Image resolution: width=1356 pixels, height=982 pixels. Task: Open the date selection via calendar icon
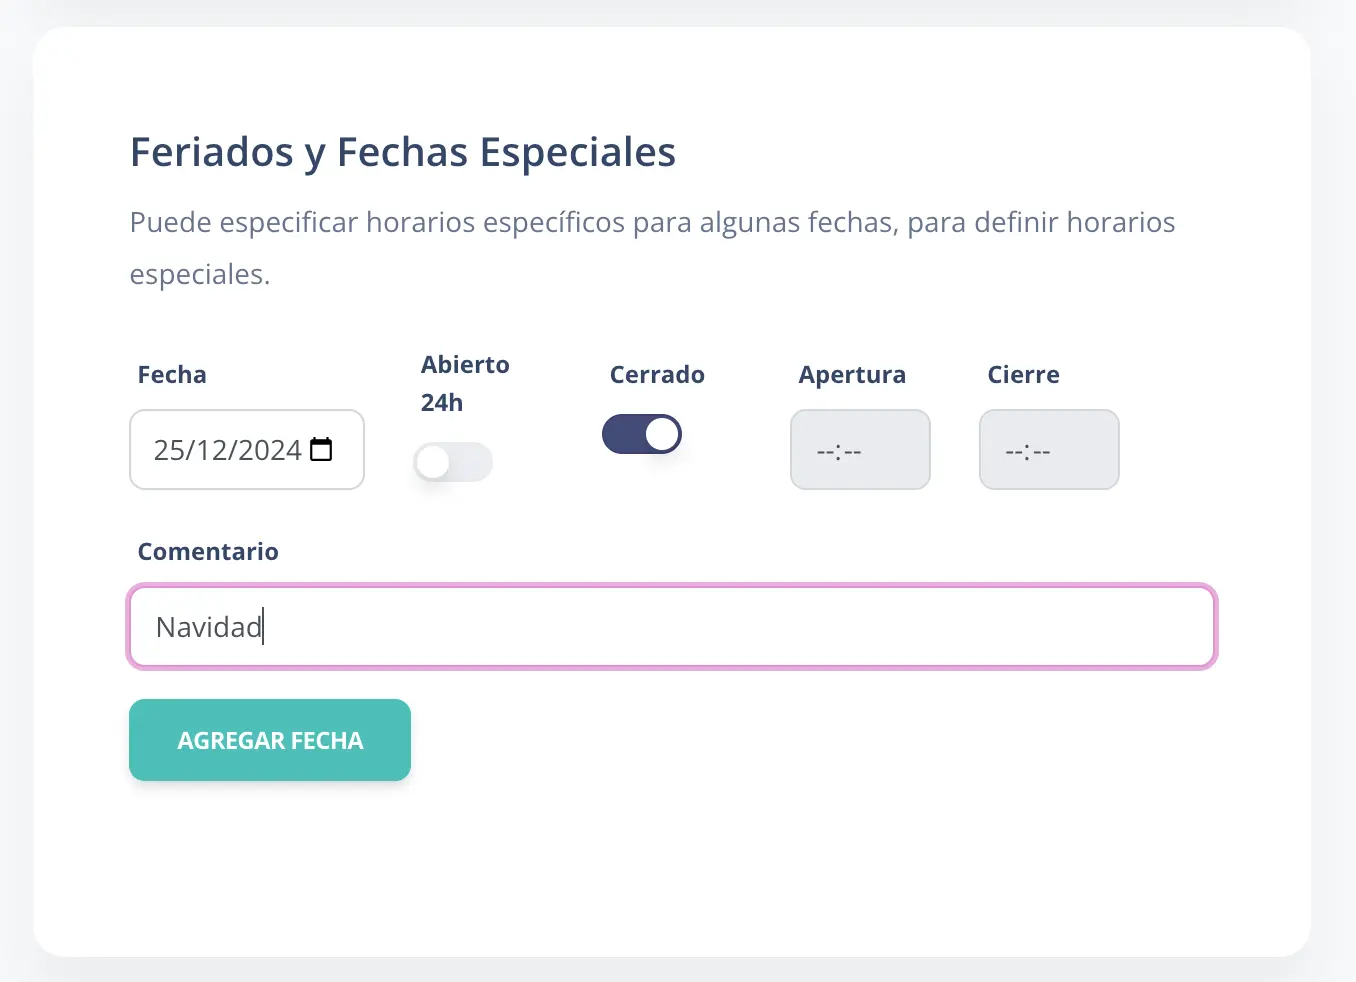321,450
